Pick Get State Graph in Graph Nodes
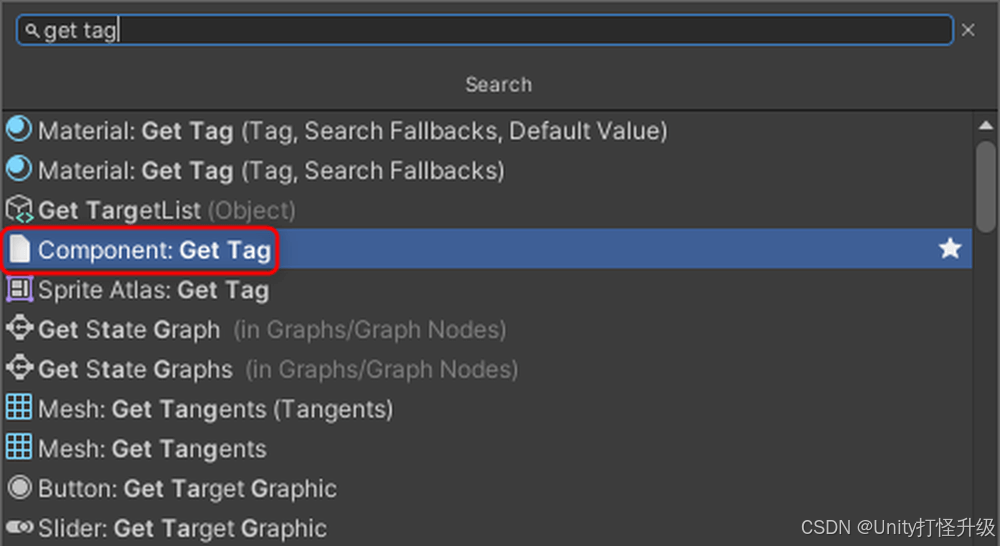Image resolution: width=1000 pixels, height=546 pixels. tap(129, 329)
